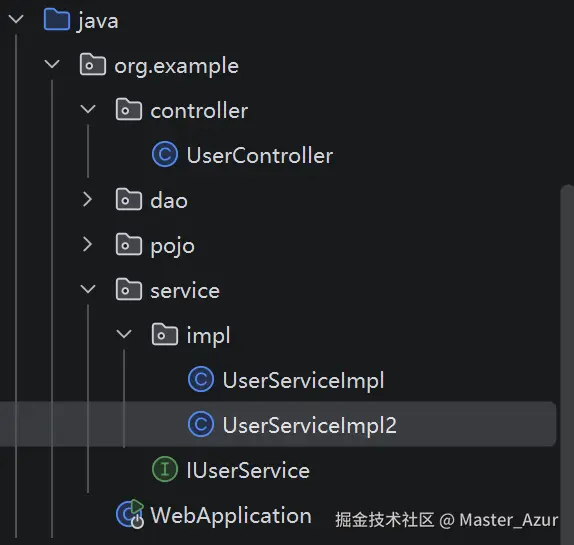This screenshot has width=574, height=545.
Task: Click the org.example package icon
Action: (93, 64)
